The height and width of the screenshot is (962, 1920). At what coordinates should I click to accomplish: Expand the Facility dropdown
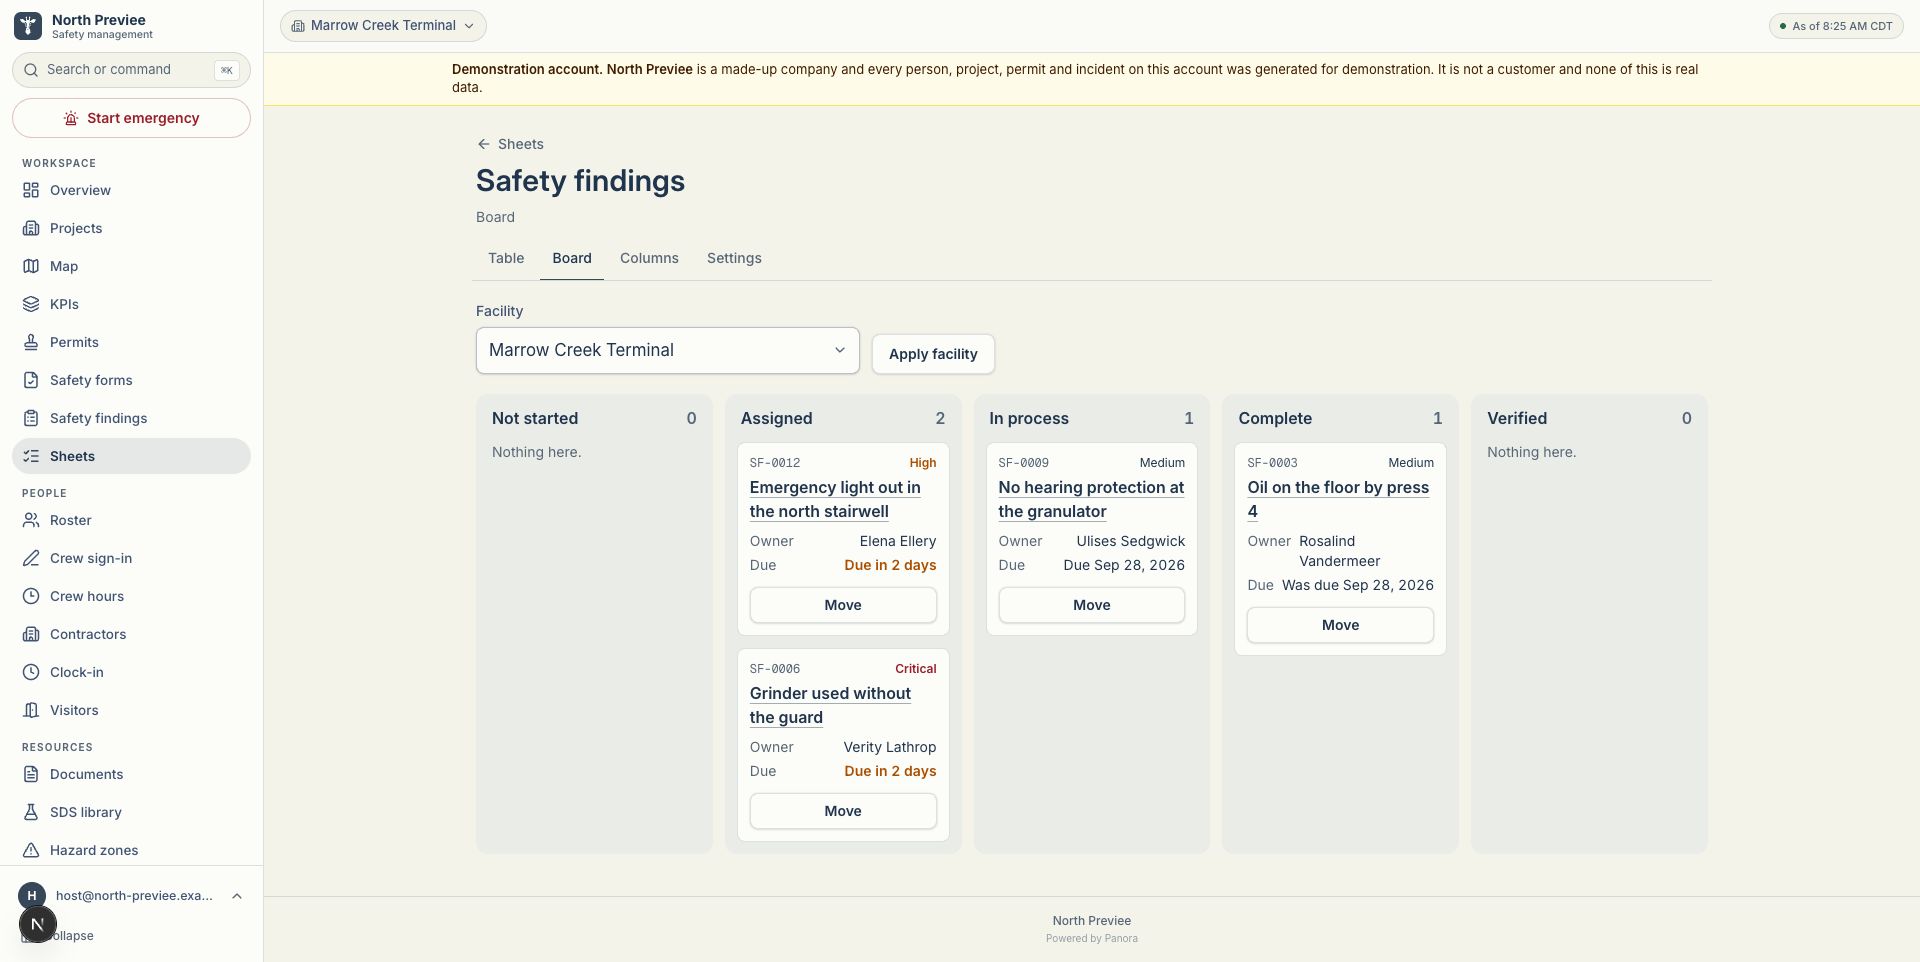[x=667, y=350]
